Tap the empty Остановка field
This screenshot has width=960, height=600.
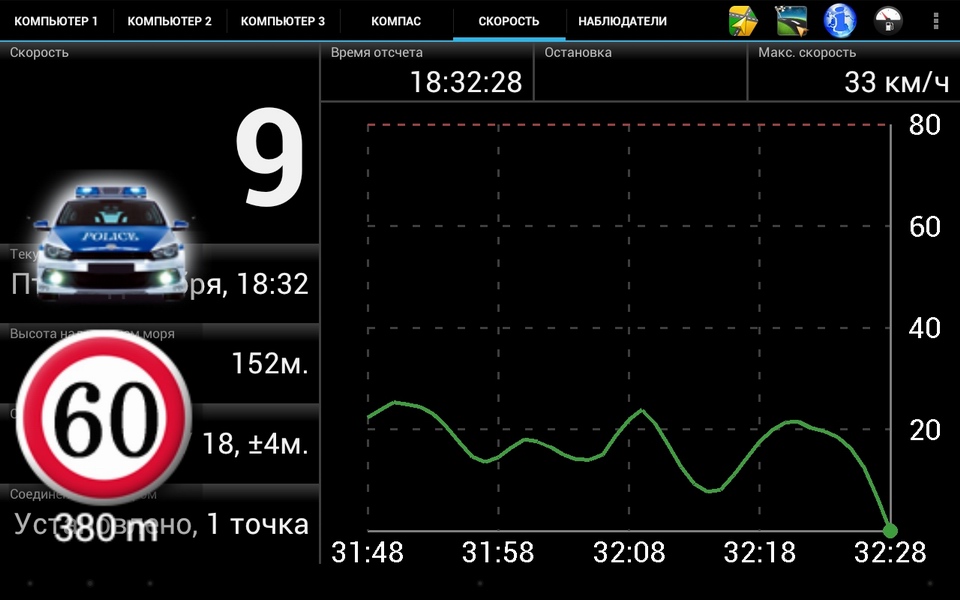640,72
